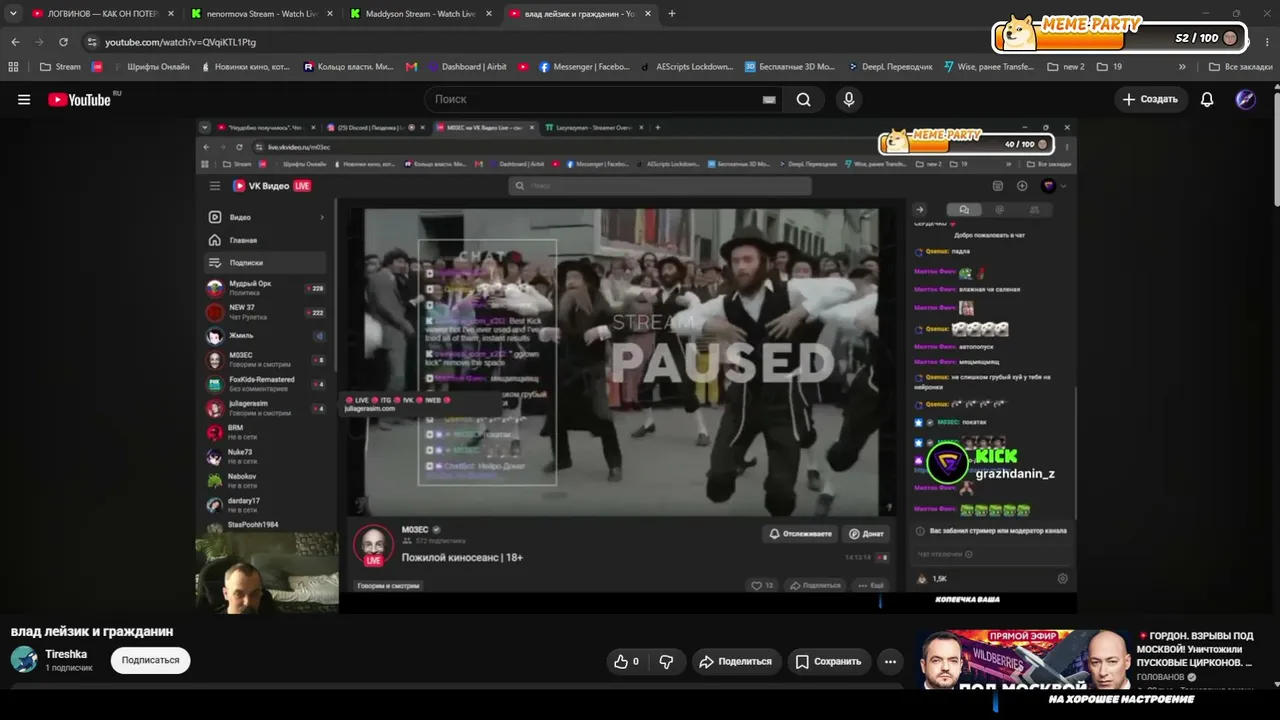Screen dimensions: 1280x720
Task: Open the virtual keyboard in YouTube search
Action: tap(769, 99)
